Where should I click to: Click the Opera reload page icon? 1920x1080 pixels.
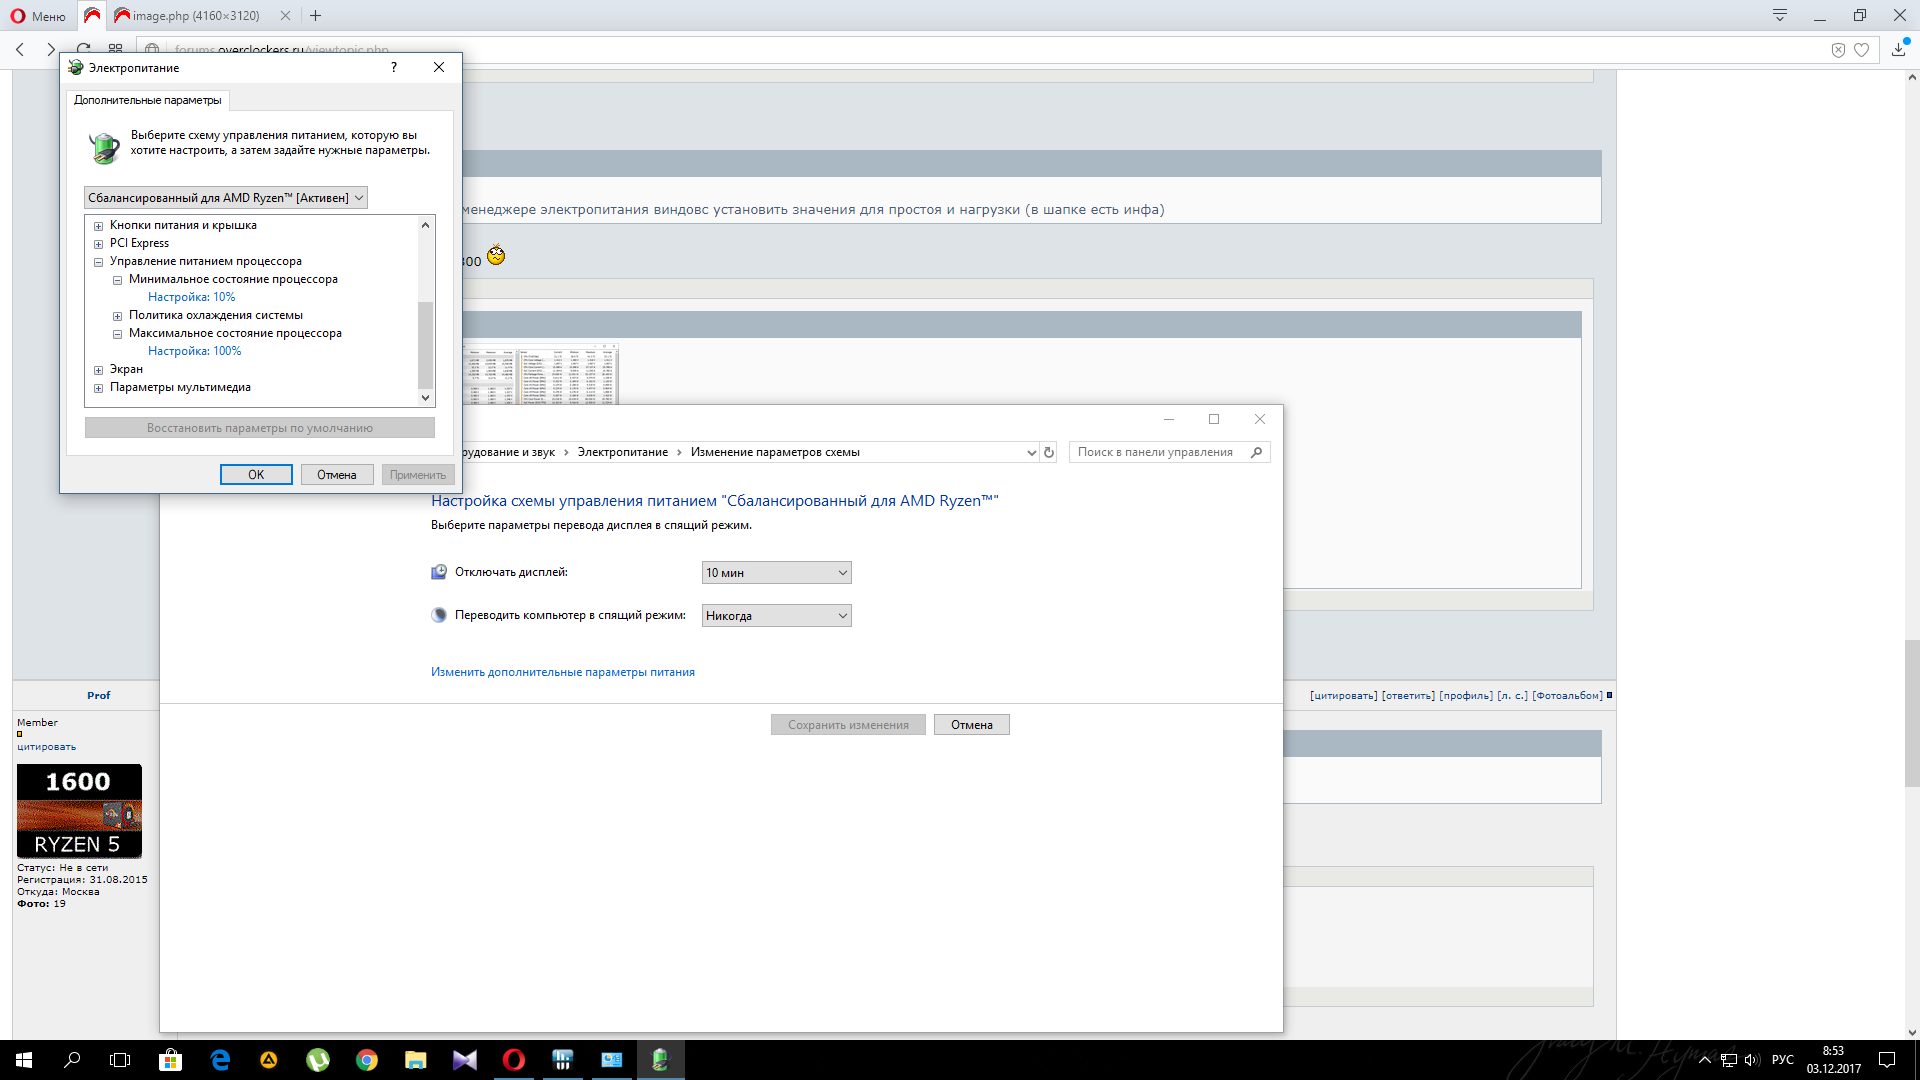[x=84, y=48]
